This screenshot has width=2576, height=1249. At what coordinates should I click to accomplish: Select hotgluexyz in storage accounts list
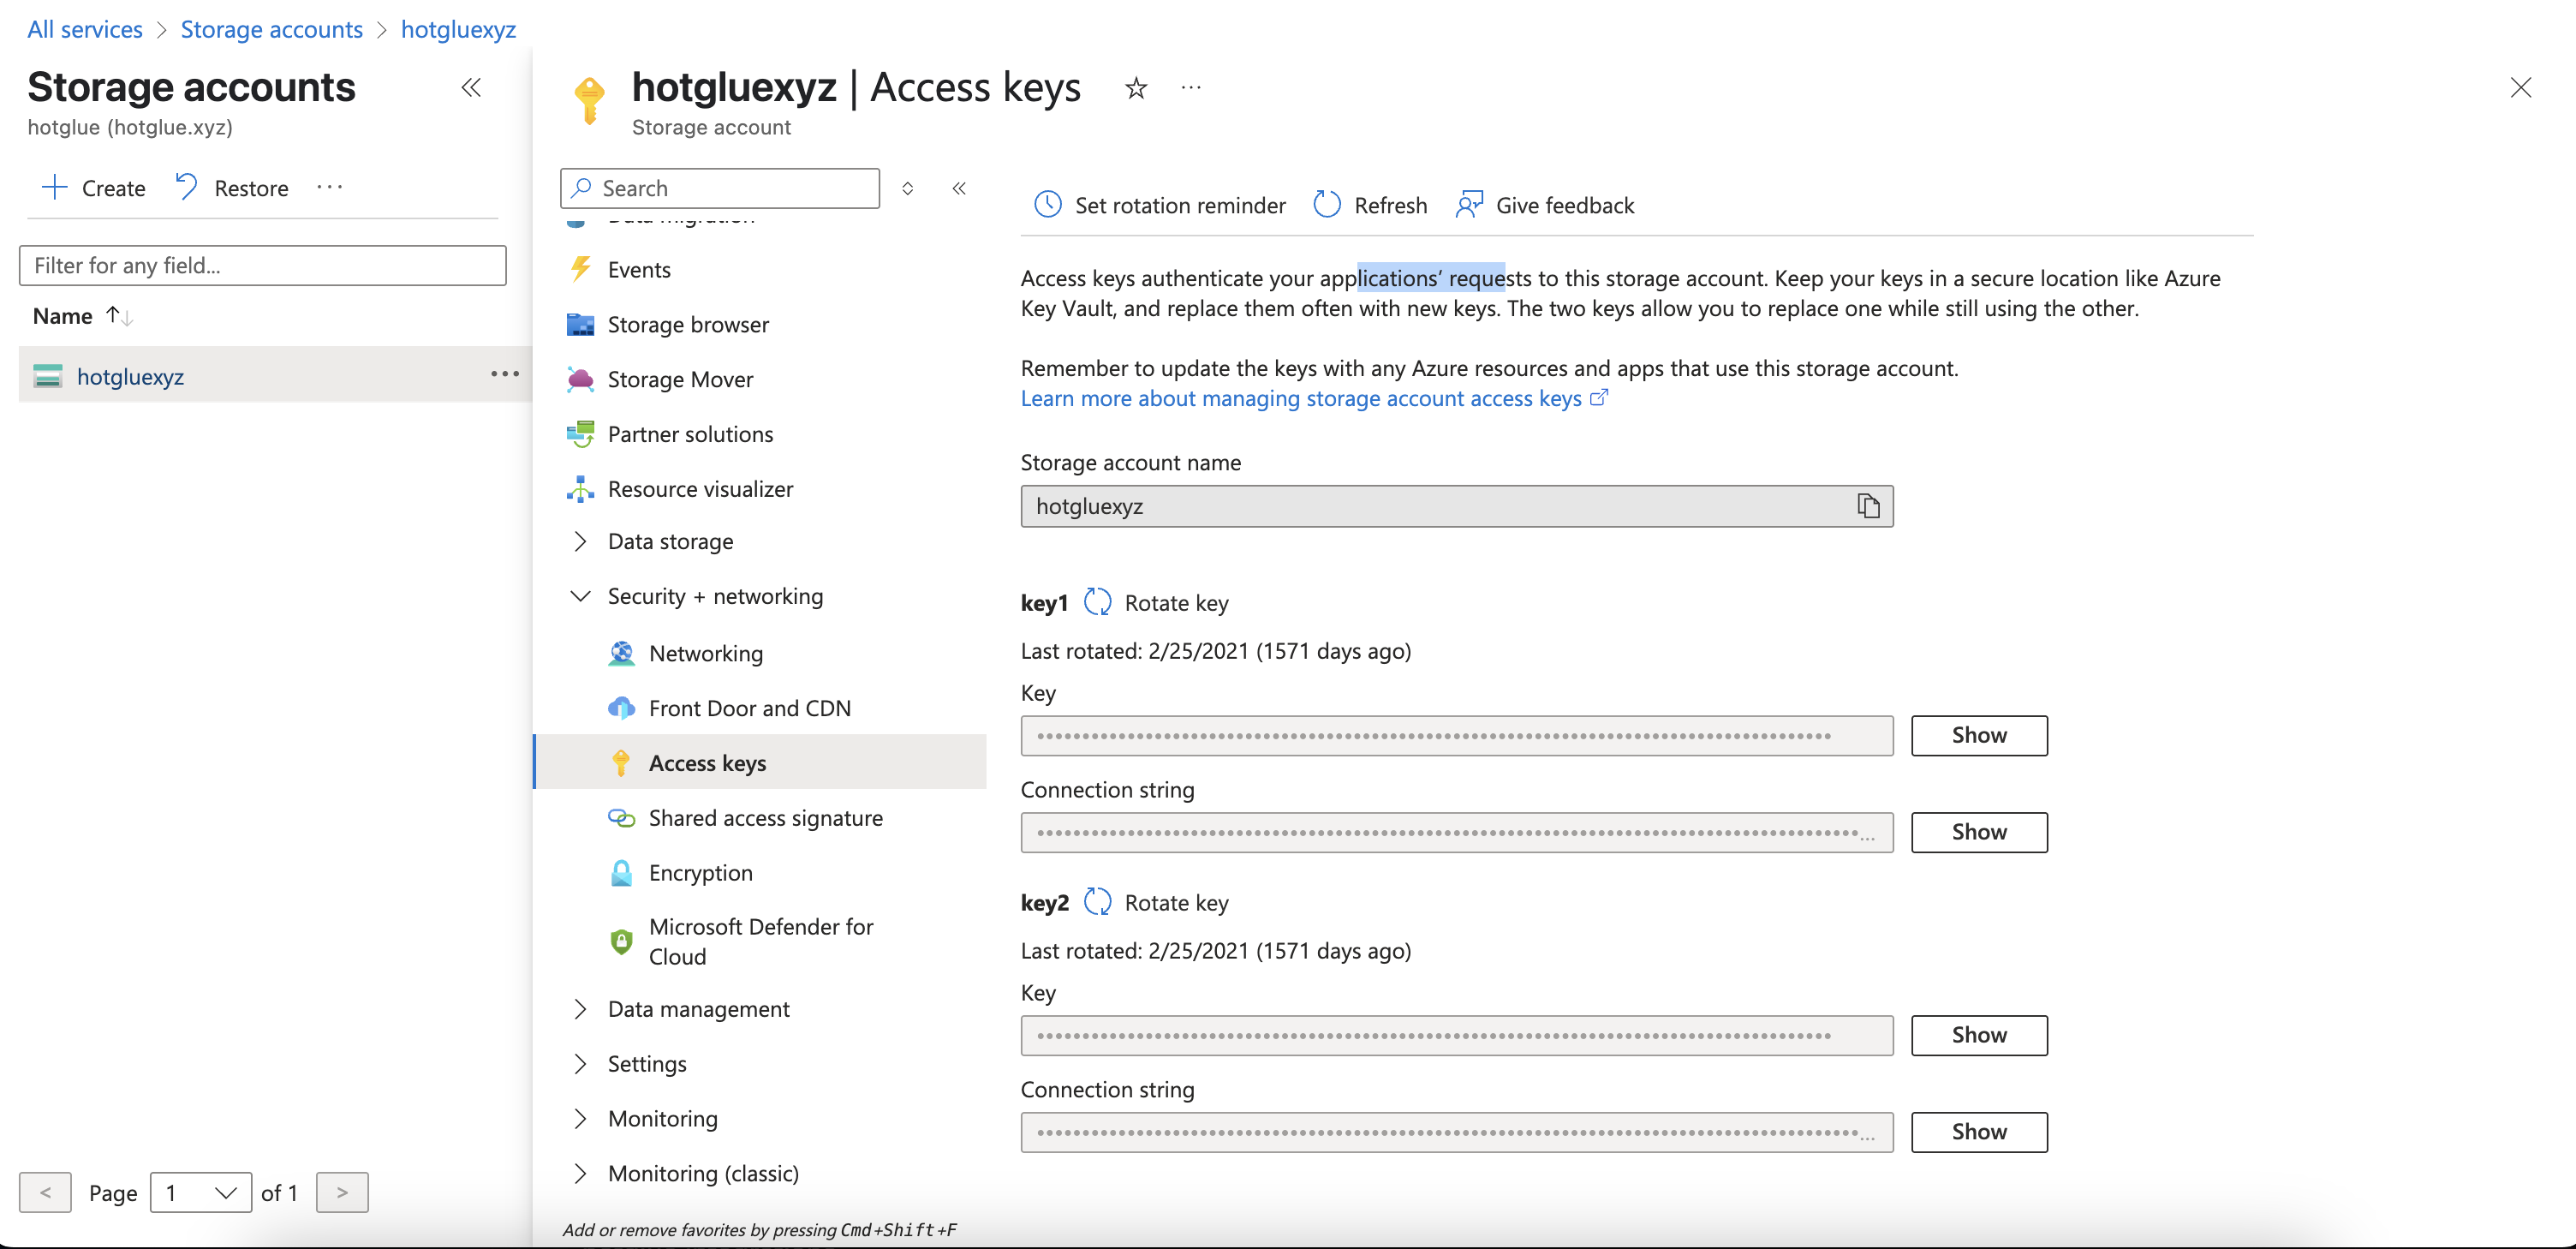(131, 376)
